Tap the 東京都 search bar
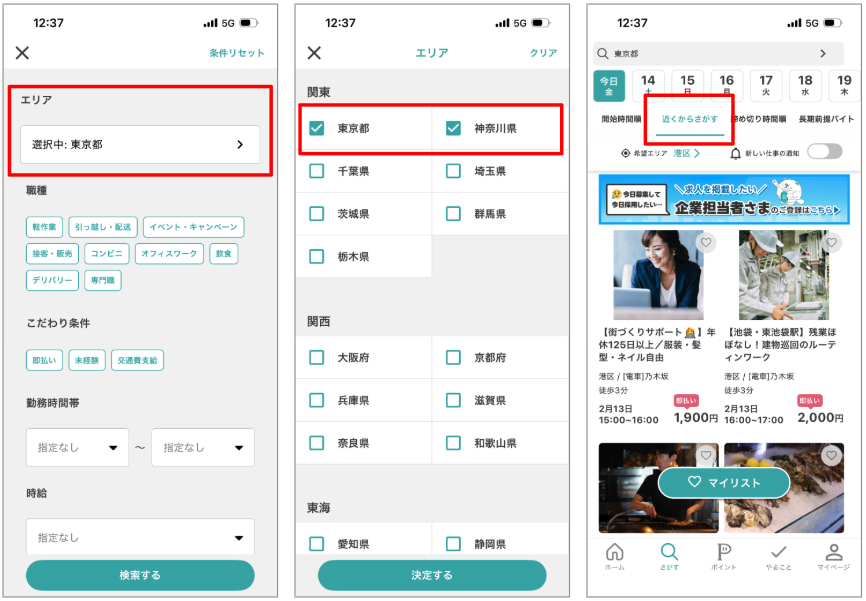Viewport: 866px width, 601px height. point(718,54)
